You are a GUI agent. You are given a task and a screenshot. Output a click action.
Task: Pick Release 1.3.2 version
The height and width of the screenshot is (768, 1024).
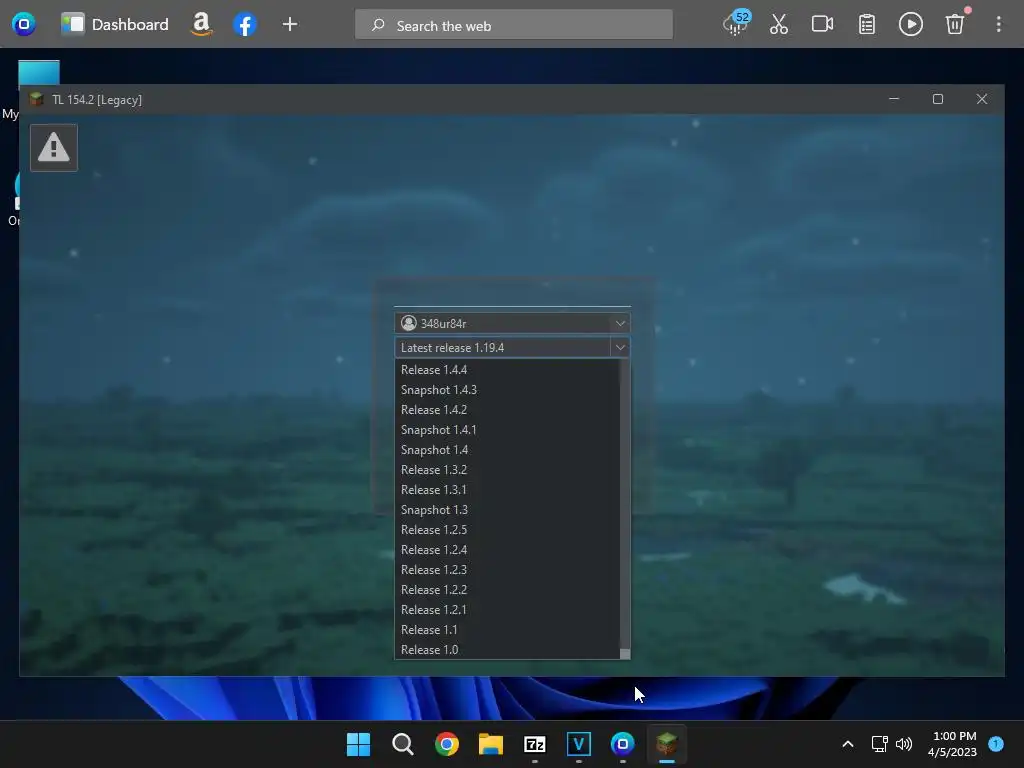click(507, 470)
